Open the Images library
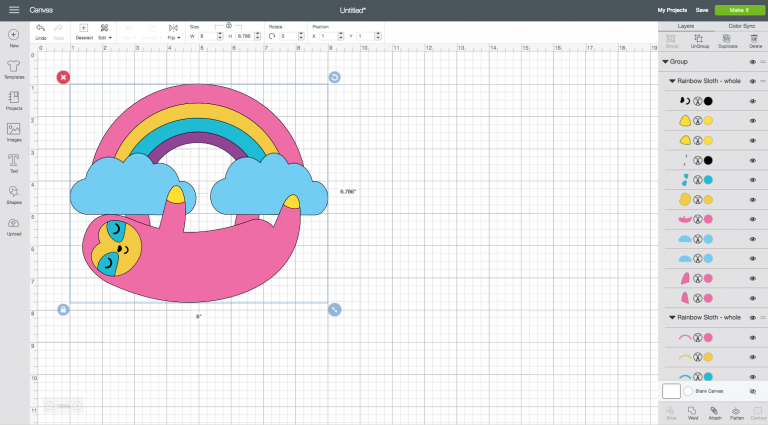The height and width of the screenshot is (425, 768). point(14,132)
